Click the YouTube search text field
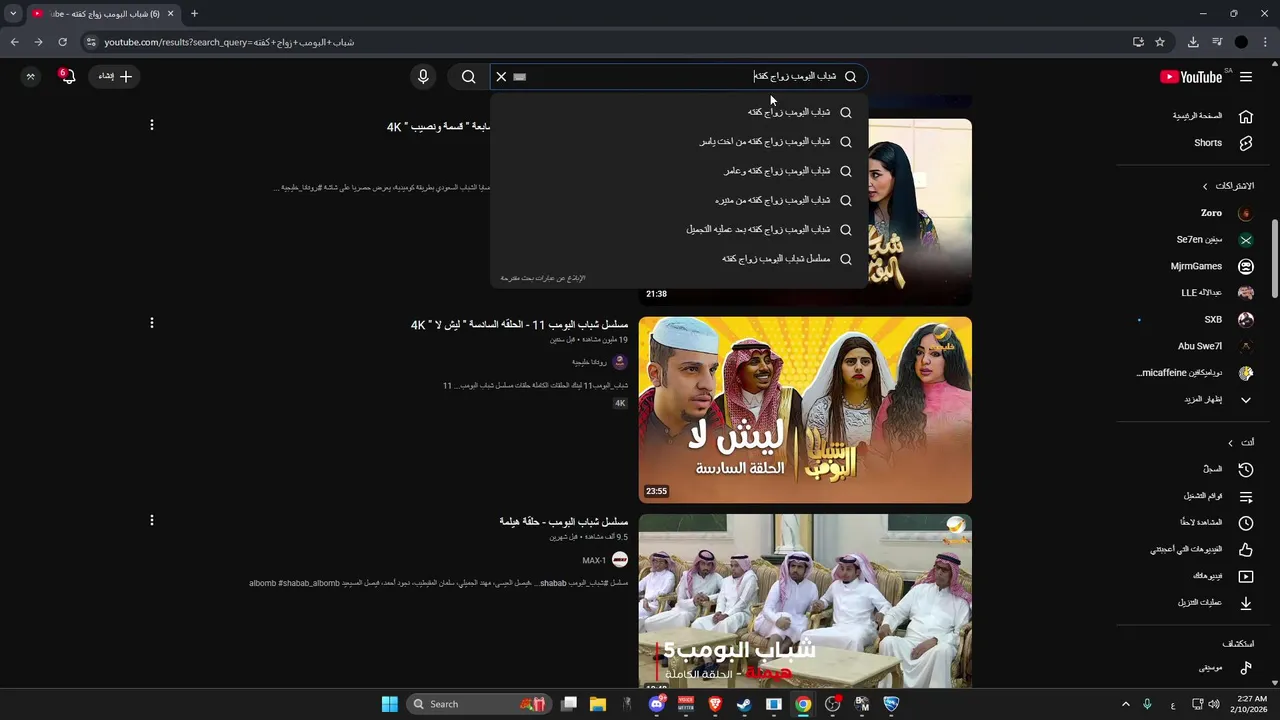This screenshot has width=1280, height=720. coord(680,77)
